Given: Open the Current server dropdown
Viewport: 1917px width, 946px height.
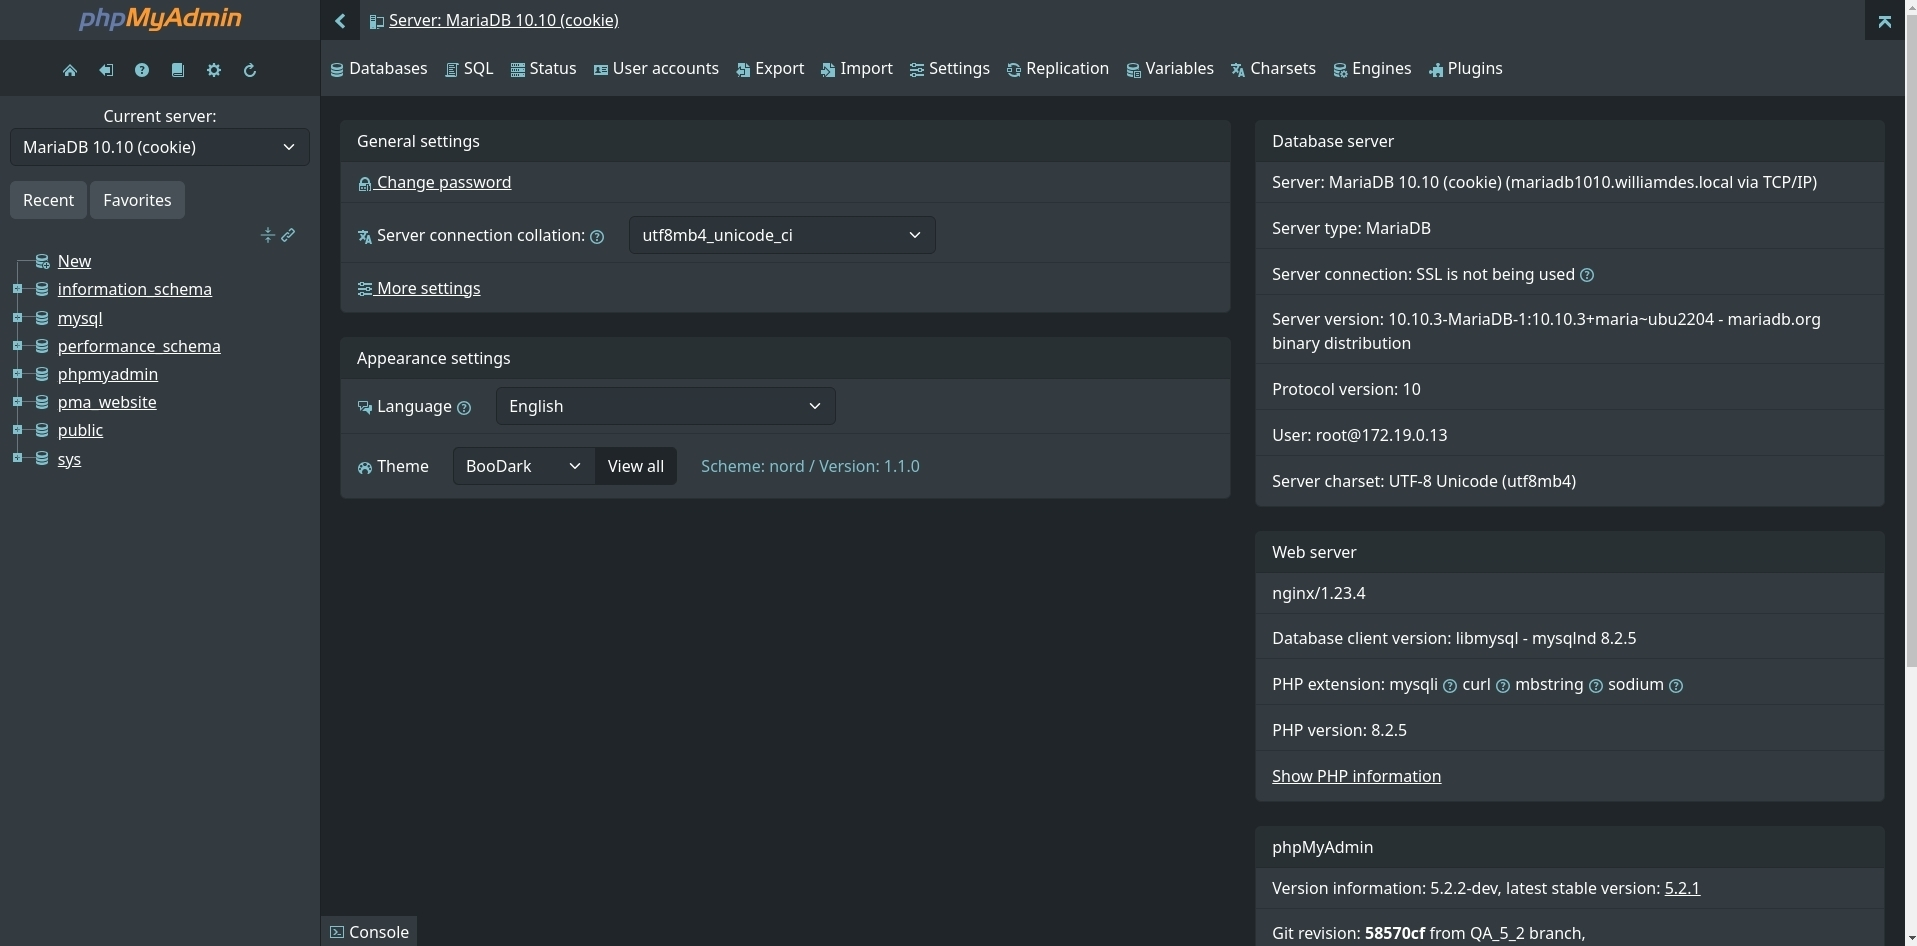Looking at the screenshot, I should pyautogui.click(x=159, y=147).
